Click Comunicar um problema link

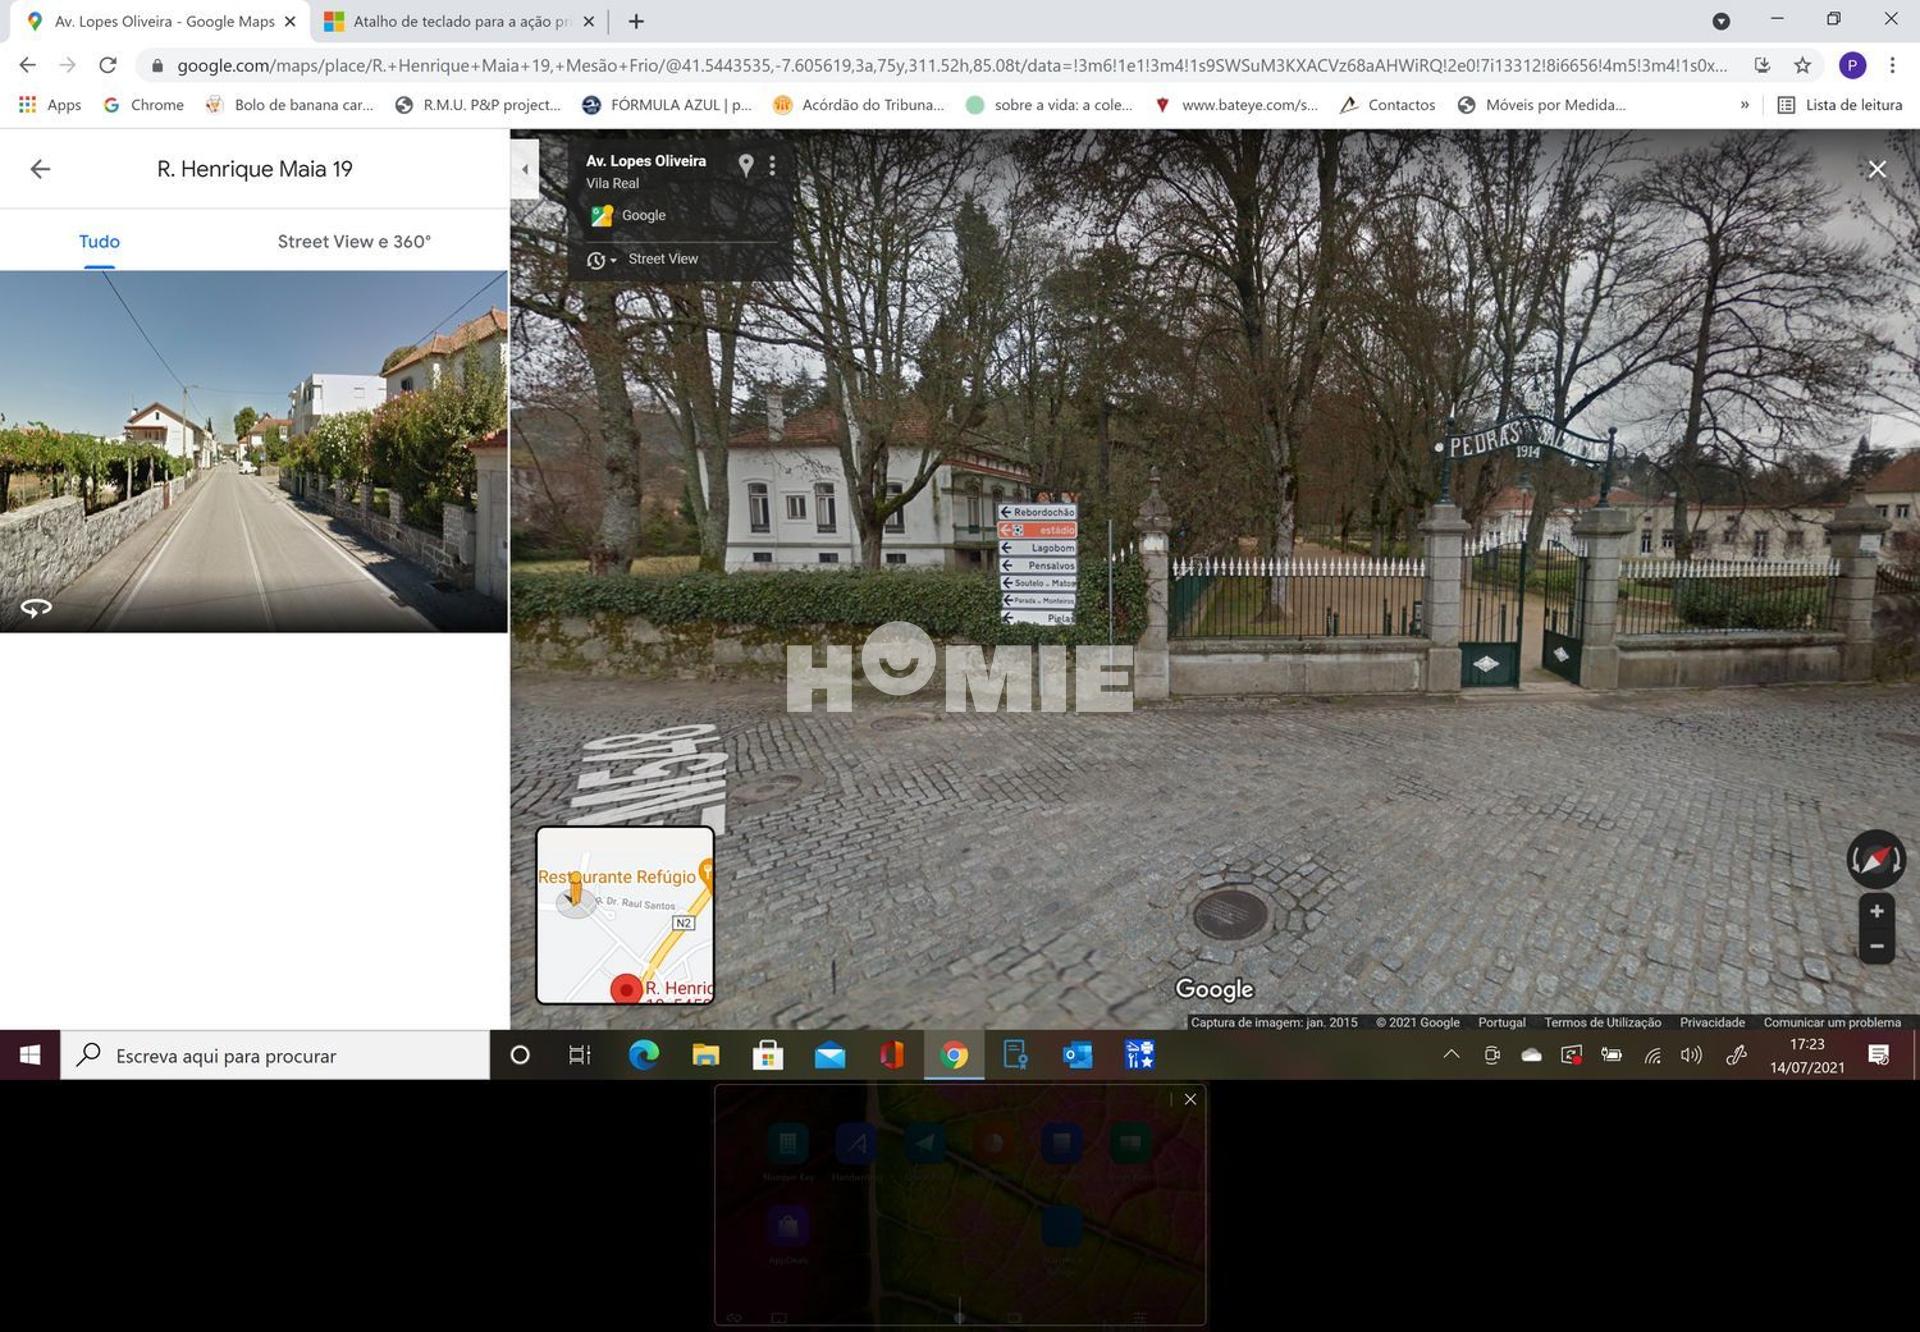pos(1831,1022)
